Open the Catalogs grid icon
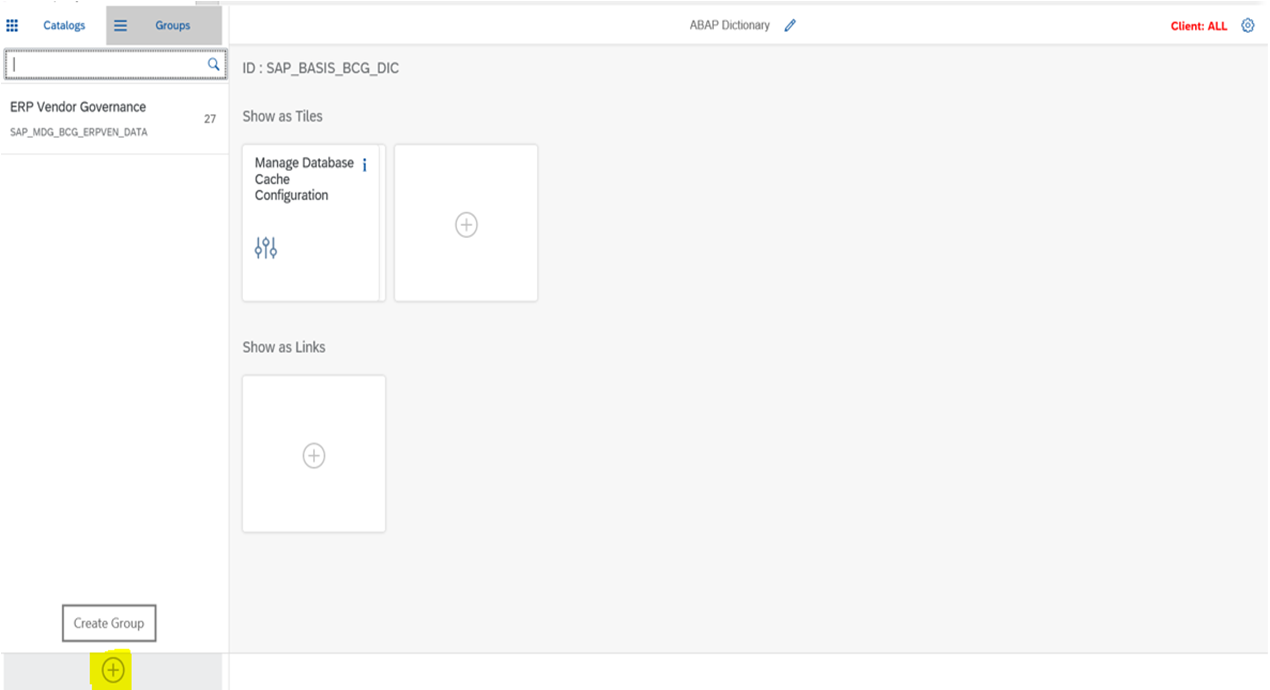This screenshot has height=690, width=1270. click(13, 26)
